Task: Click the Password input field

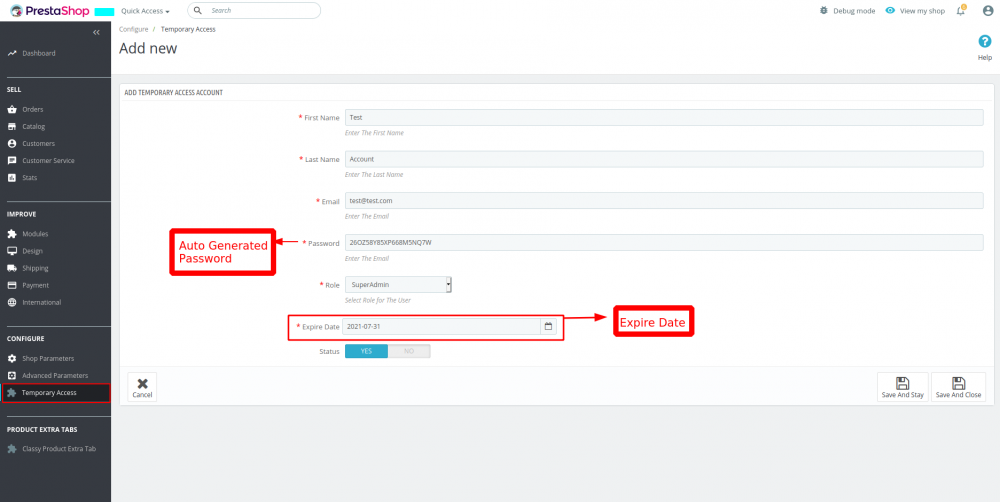Action: click(664, 243)
